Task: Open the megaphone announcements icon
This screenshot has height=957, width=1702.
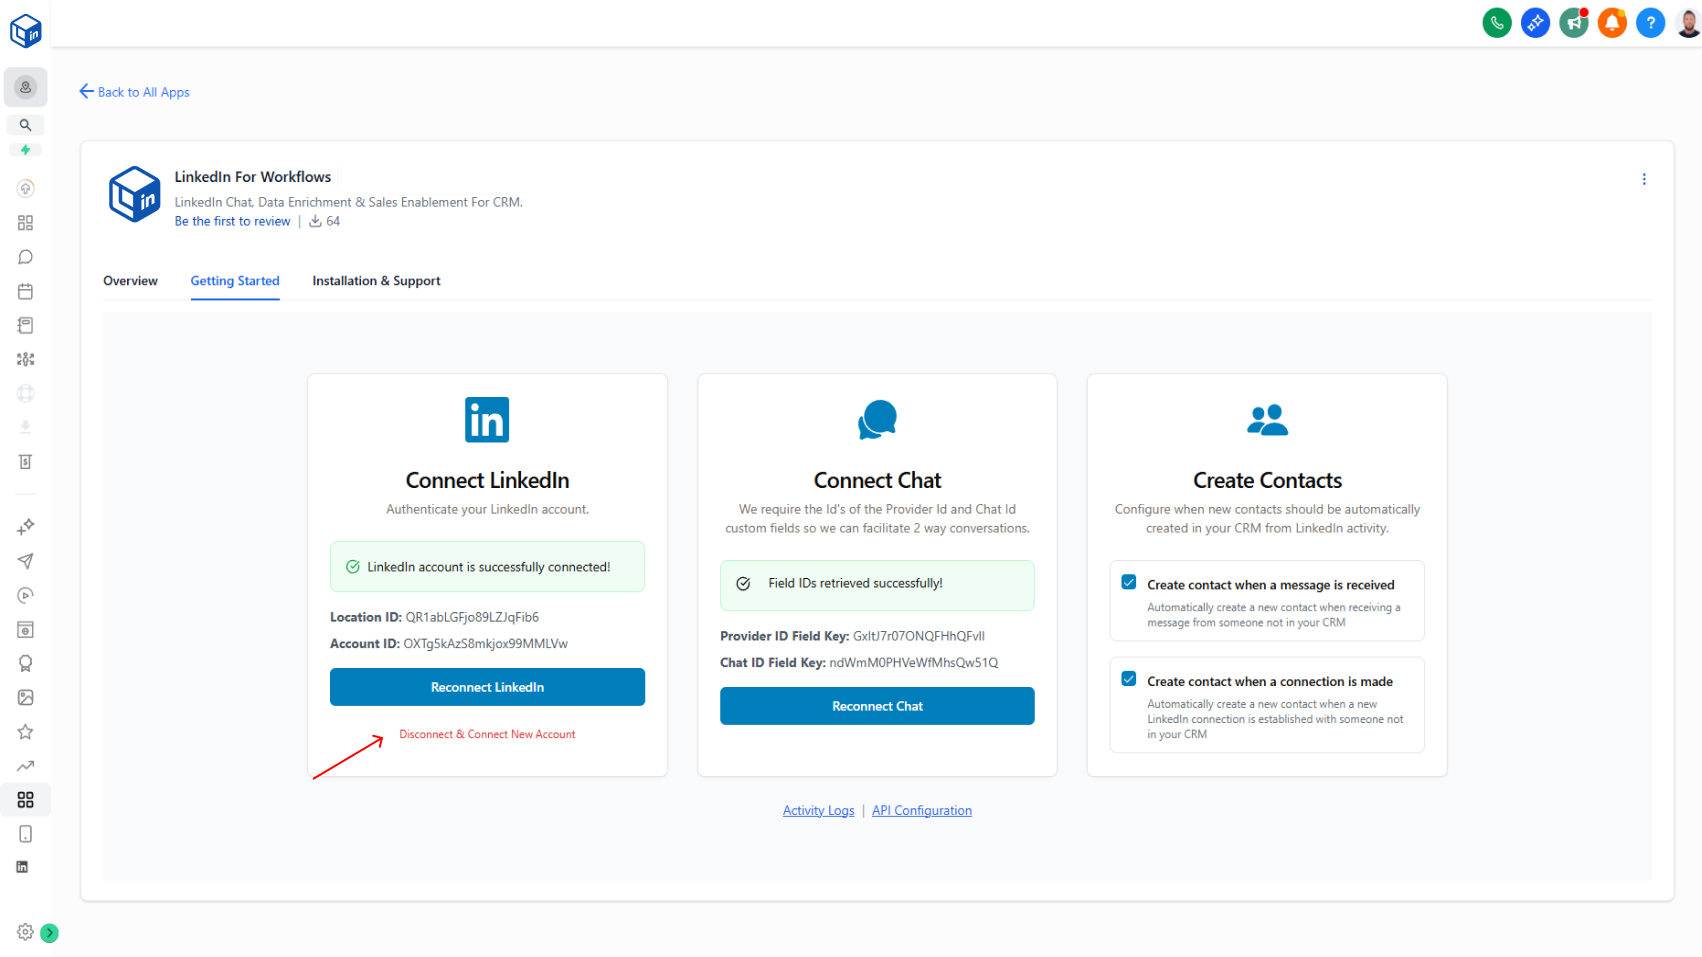Action: point(1573,22)
